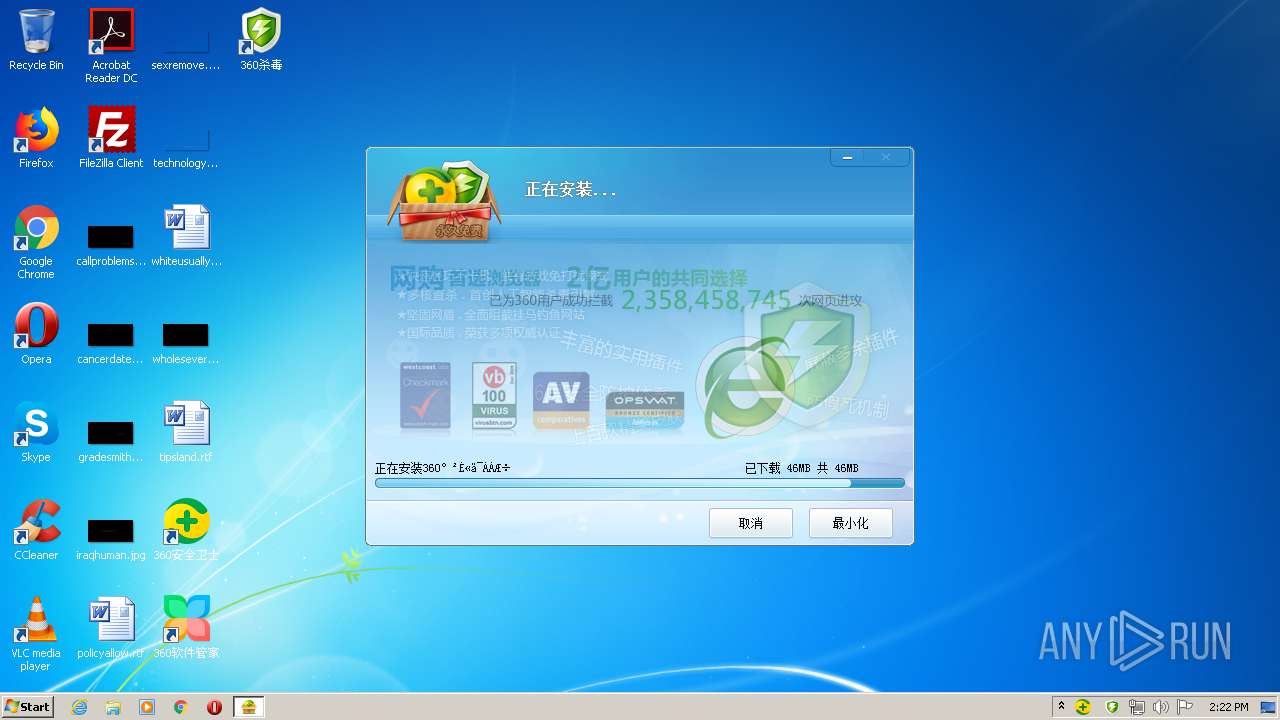Screen dimensions: 1280x720
Task: Click the installation progress bar
Action: [640, 483]
